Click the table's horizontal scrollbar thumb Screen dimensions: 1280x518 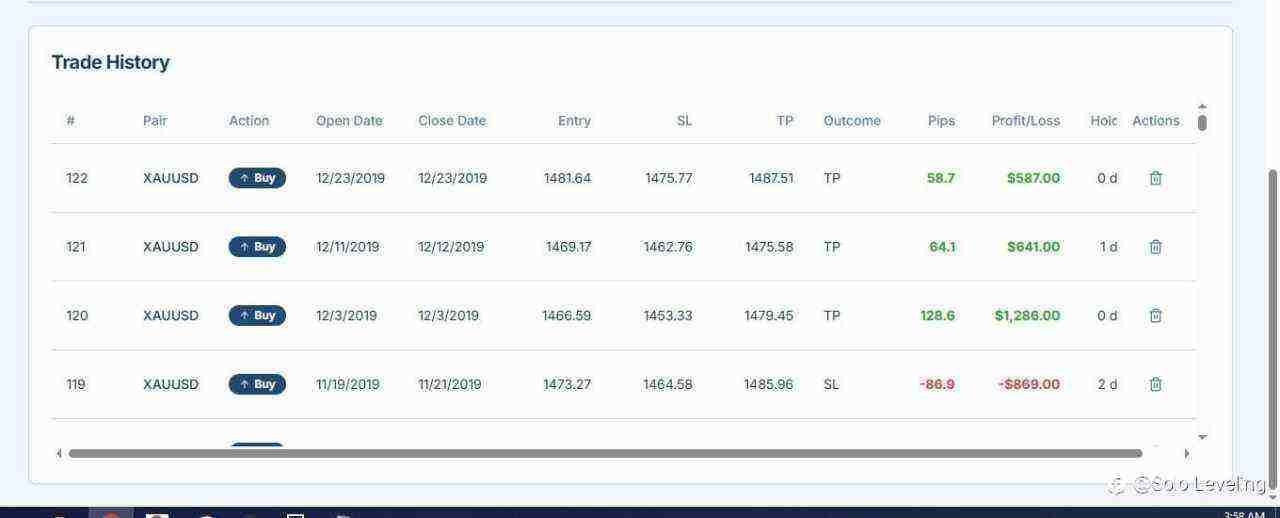pos(605,453)
